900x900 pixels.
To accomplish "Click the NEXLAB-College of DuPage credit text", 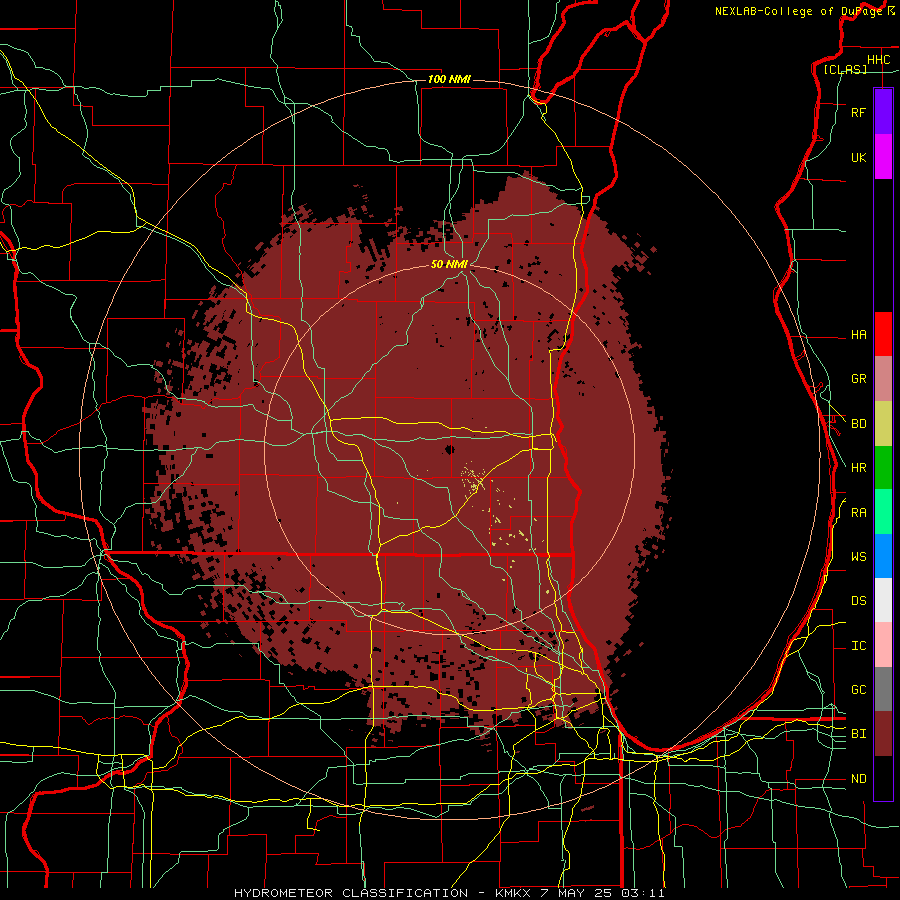I will (x=798, y=11).
